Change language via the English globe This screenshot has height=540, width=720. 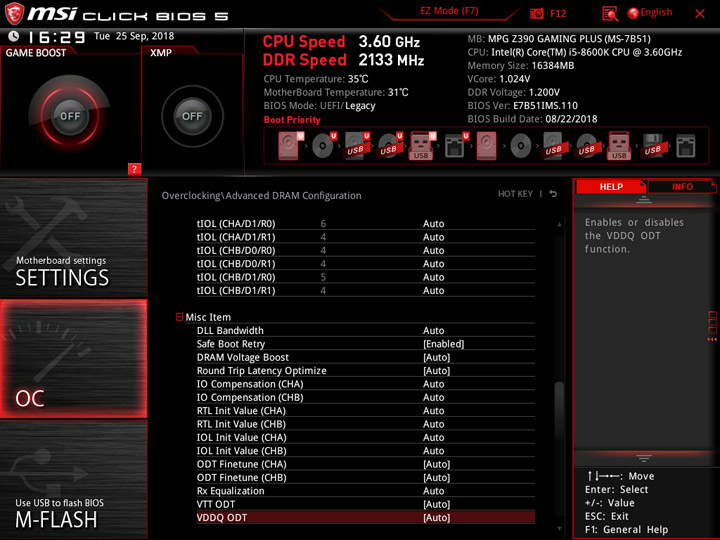[x=650, y=13]
